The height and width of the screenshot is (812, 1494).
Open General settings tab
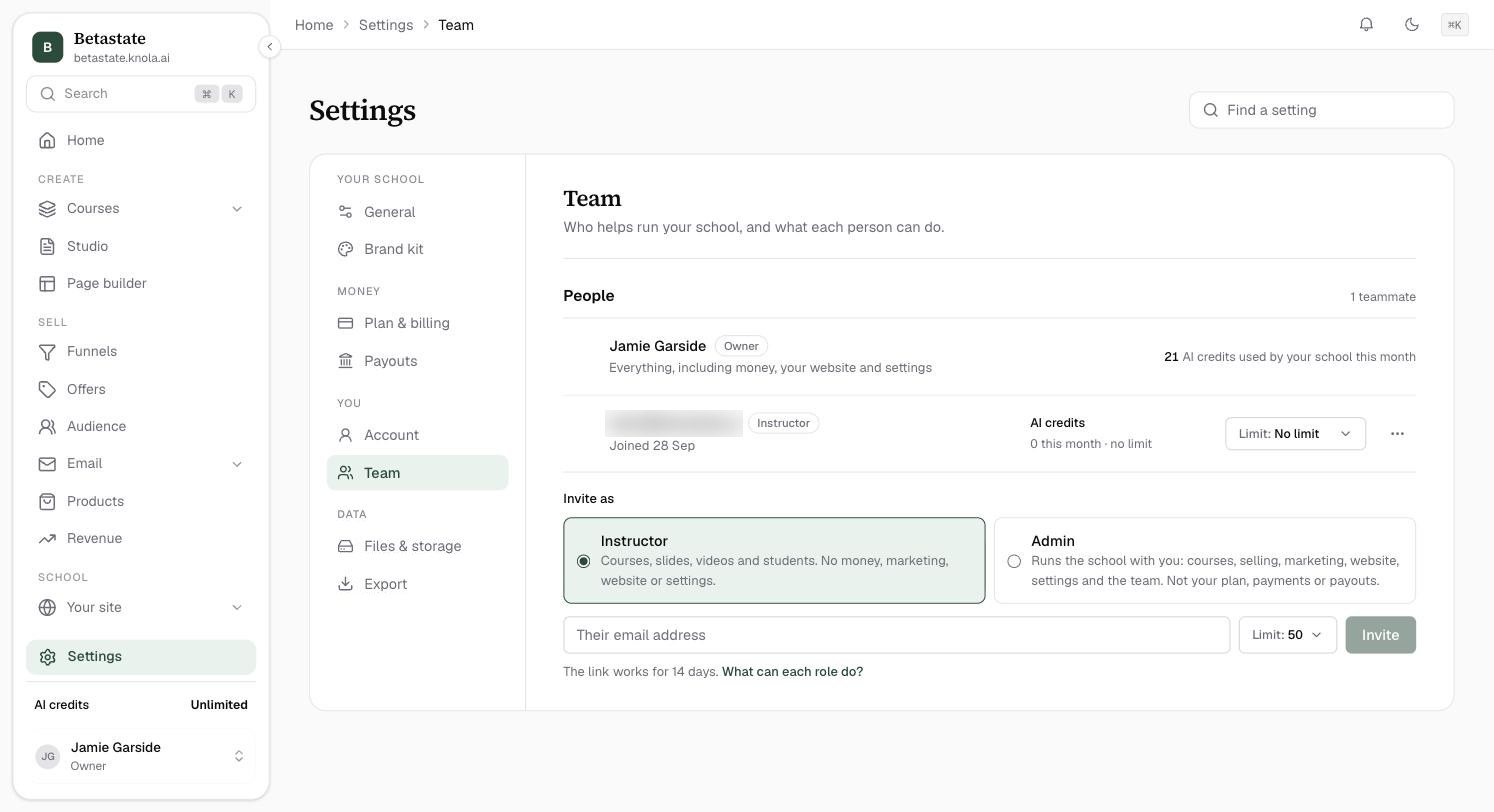[x=418, y=212]
